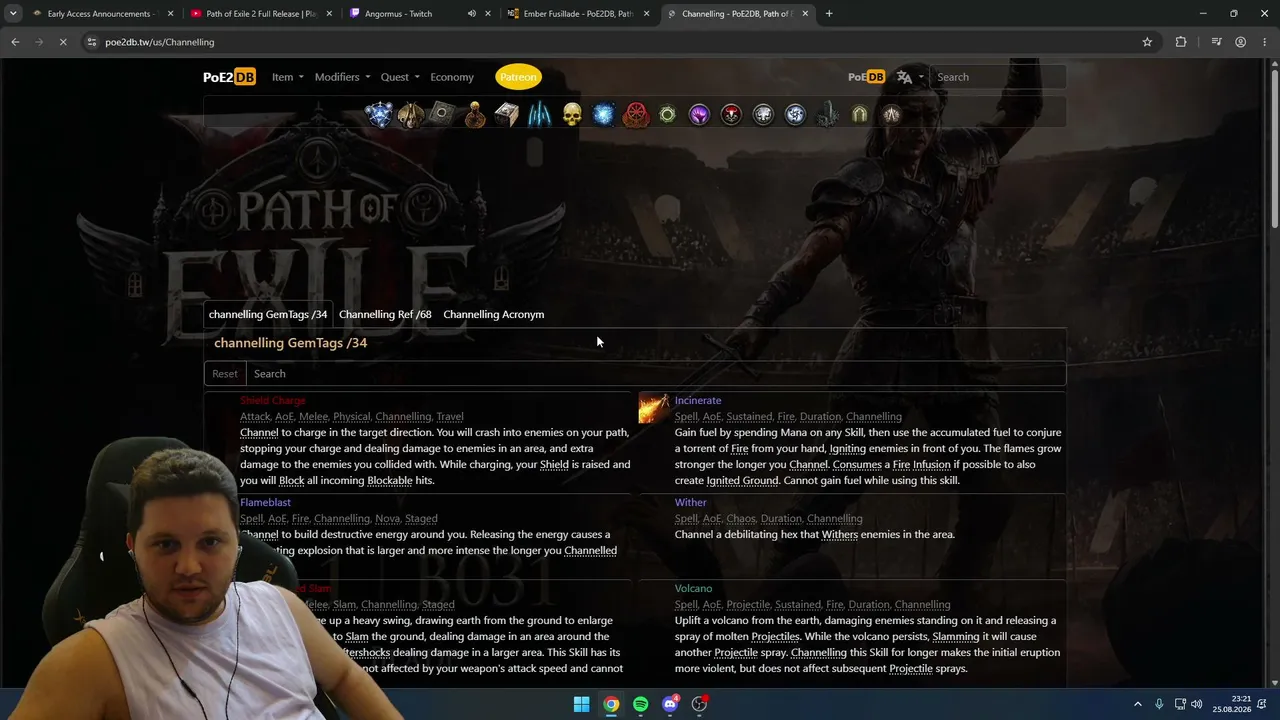Click the brown figurine icon in icon bar

coord(475,115)
